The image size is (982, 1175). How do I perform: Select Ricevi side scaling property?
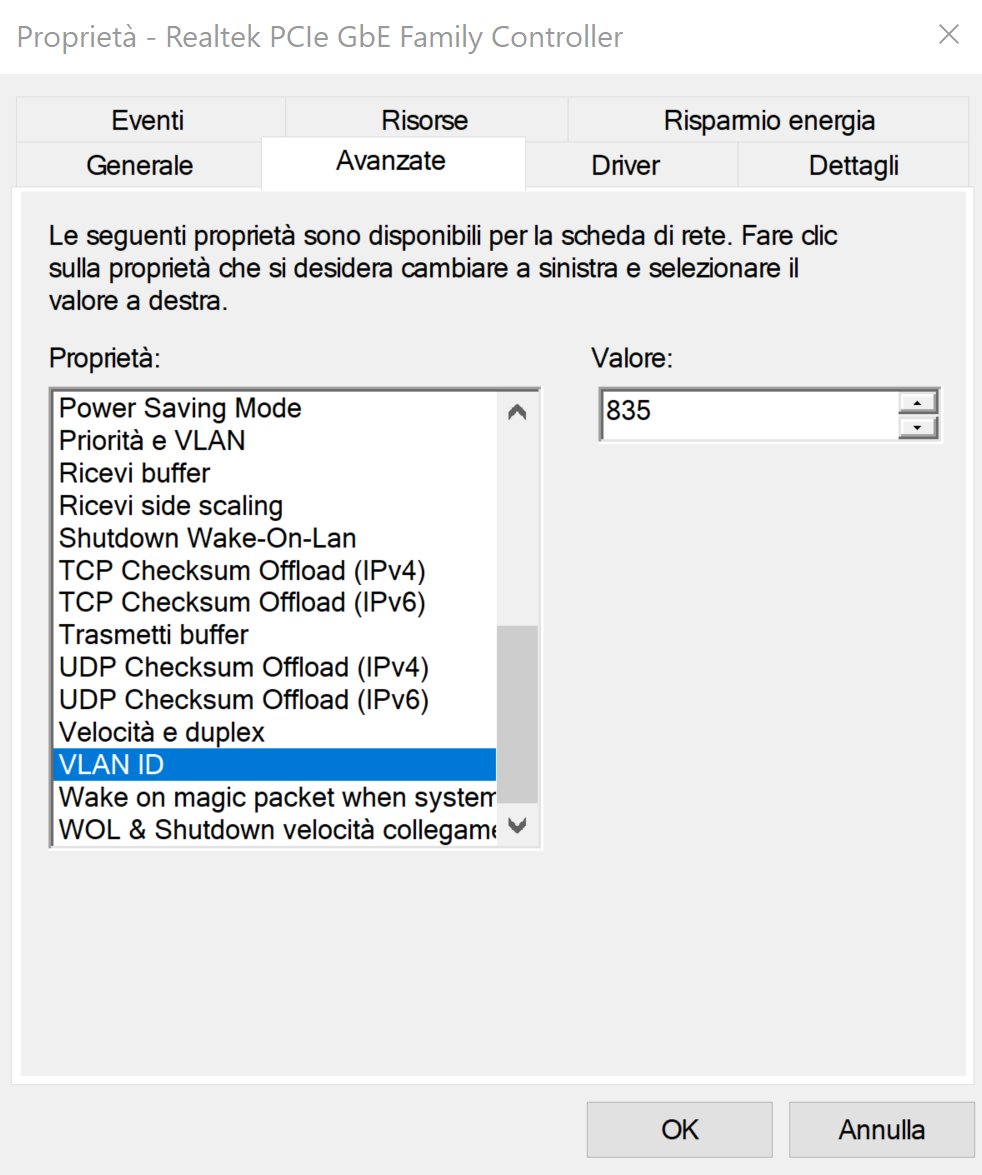click(x=275, y=506)
